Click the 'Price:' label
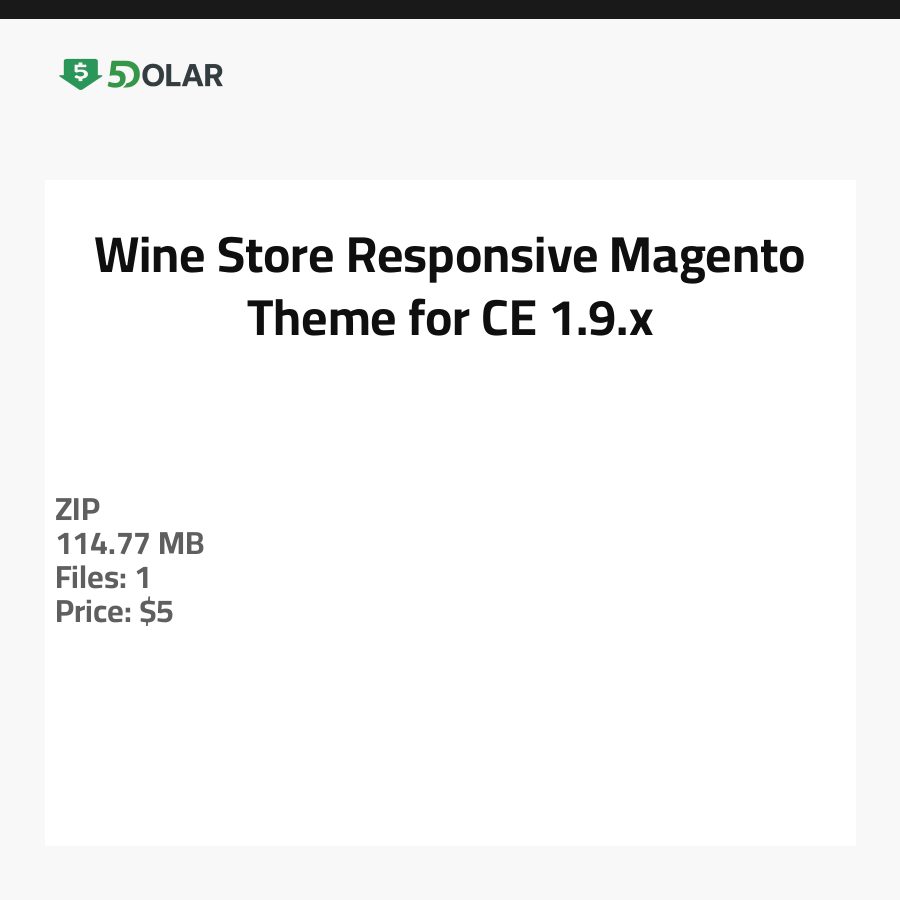Screen dimensions: 900x900 click(x=94, y=612)
